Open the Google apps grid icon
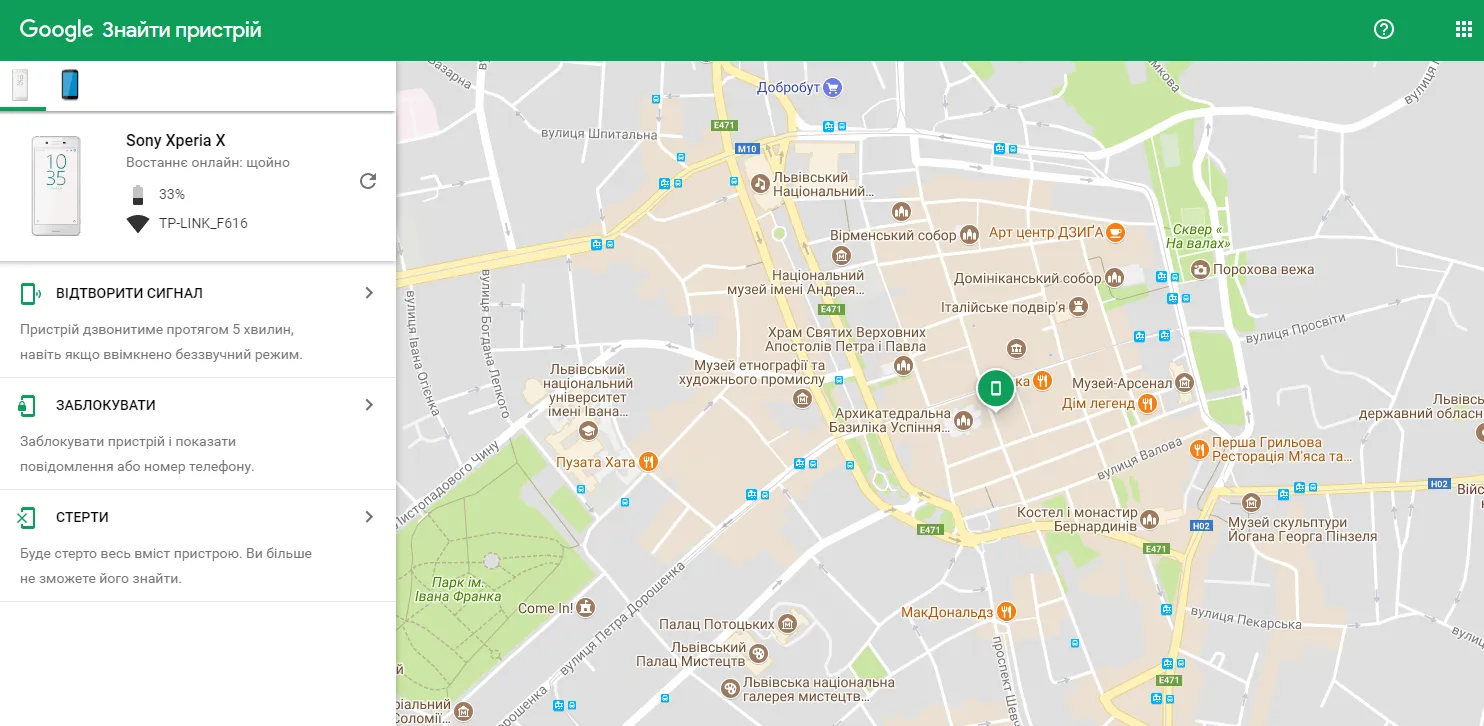Screen dimensions: 1484x726 (x=1462, y=29)
